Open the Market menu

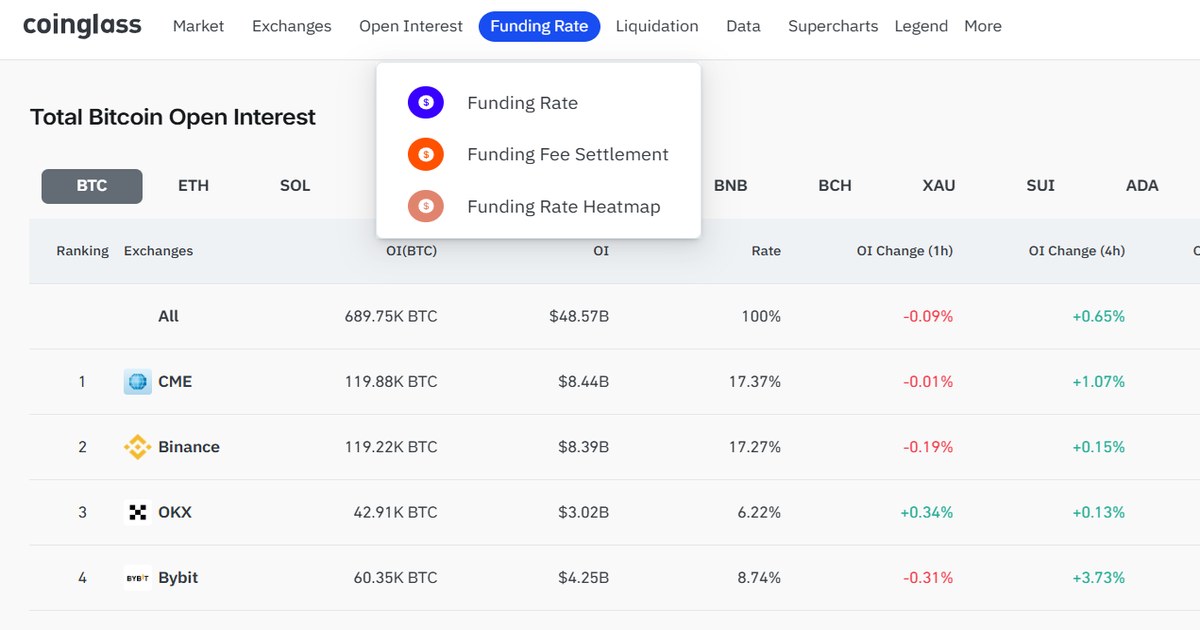tap(198, 26)
